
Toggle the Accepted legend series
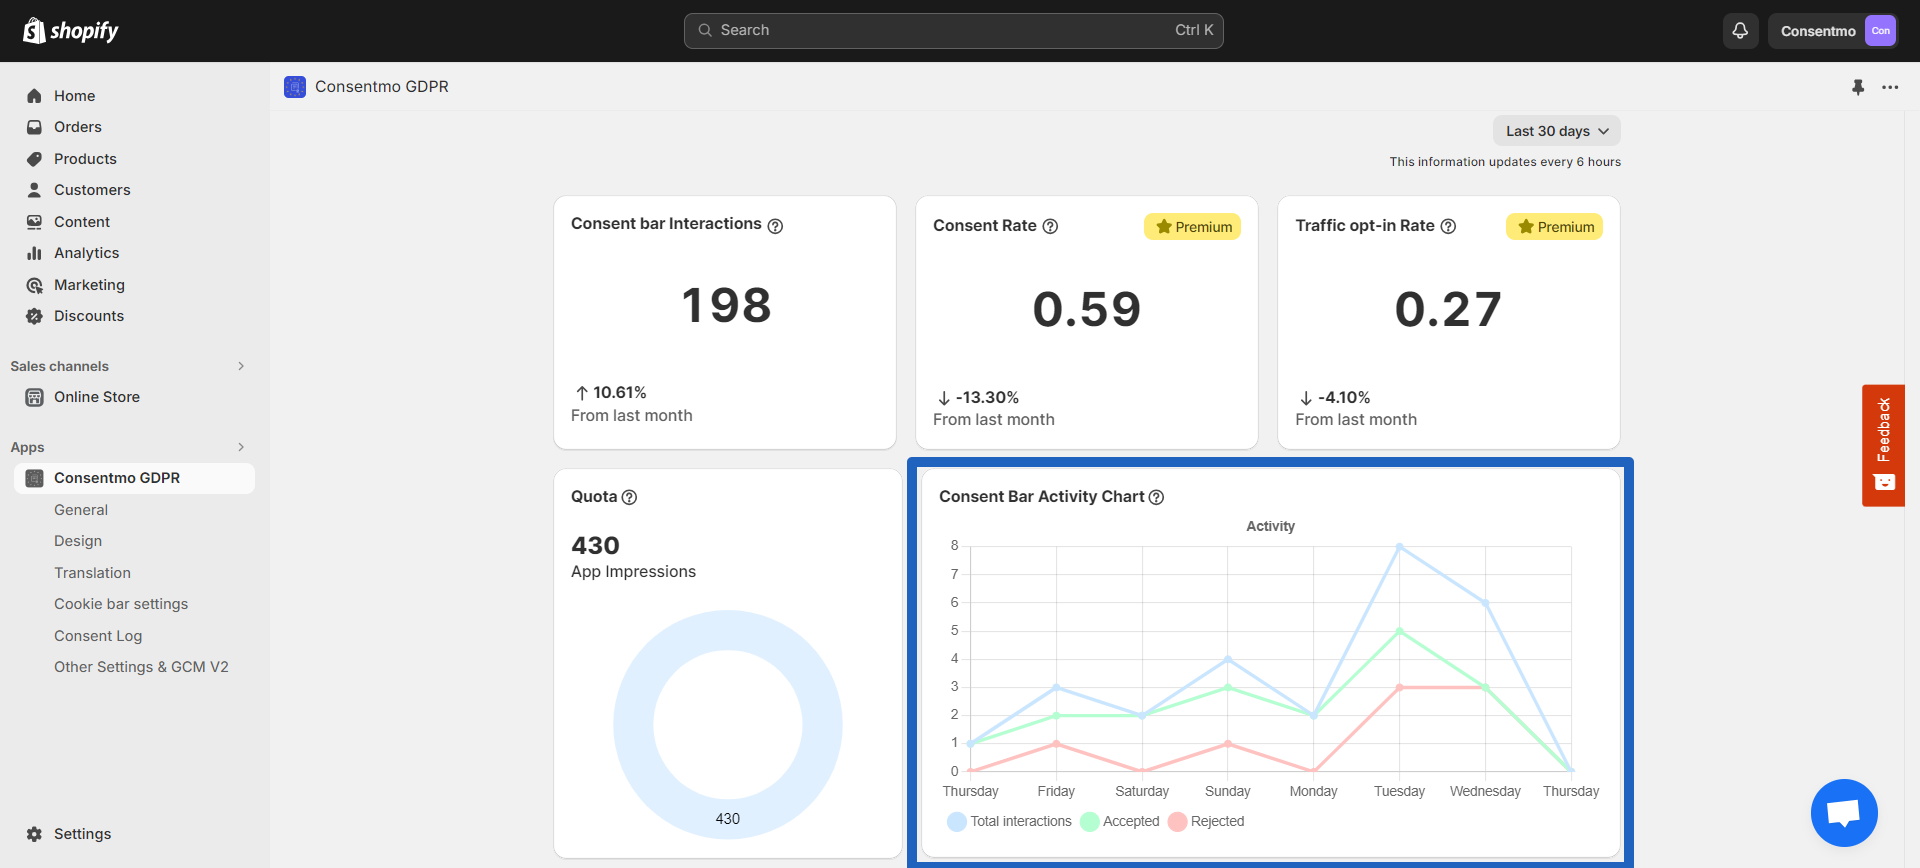pos(1120,821)
